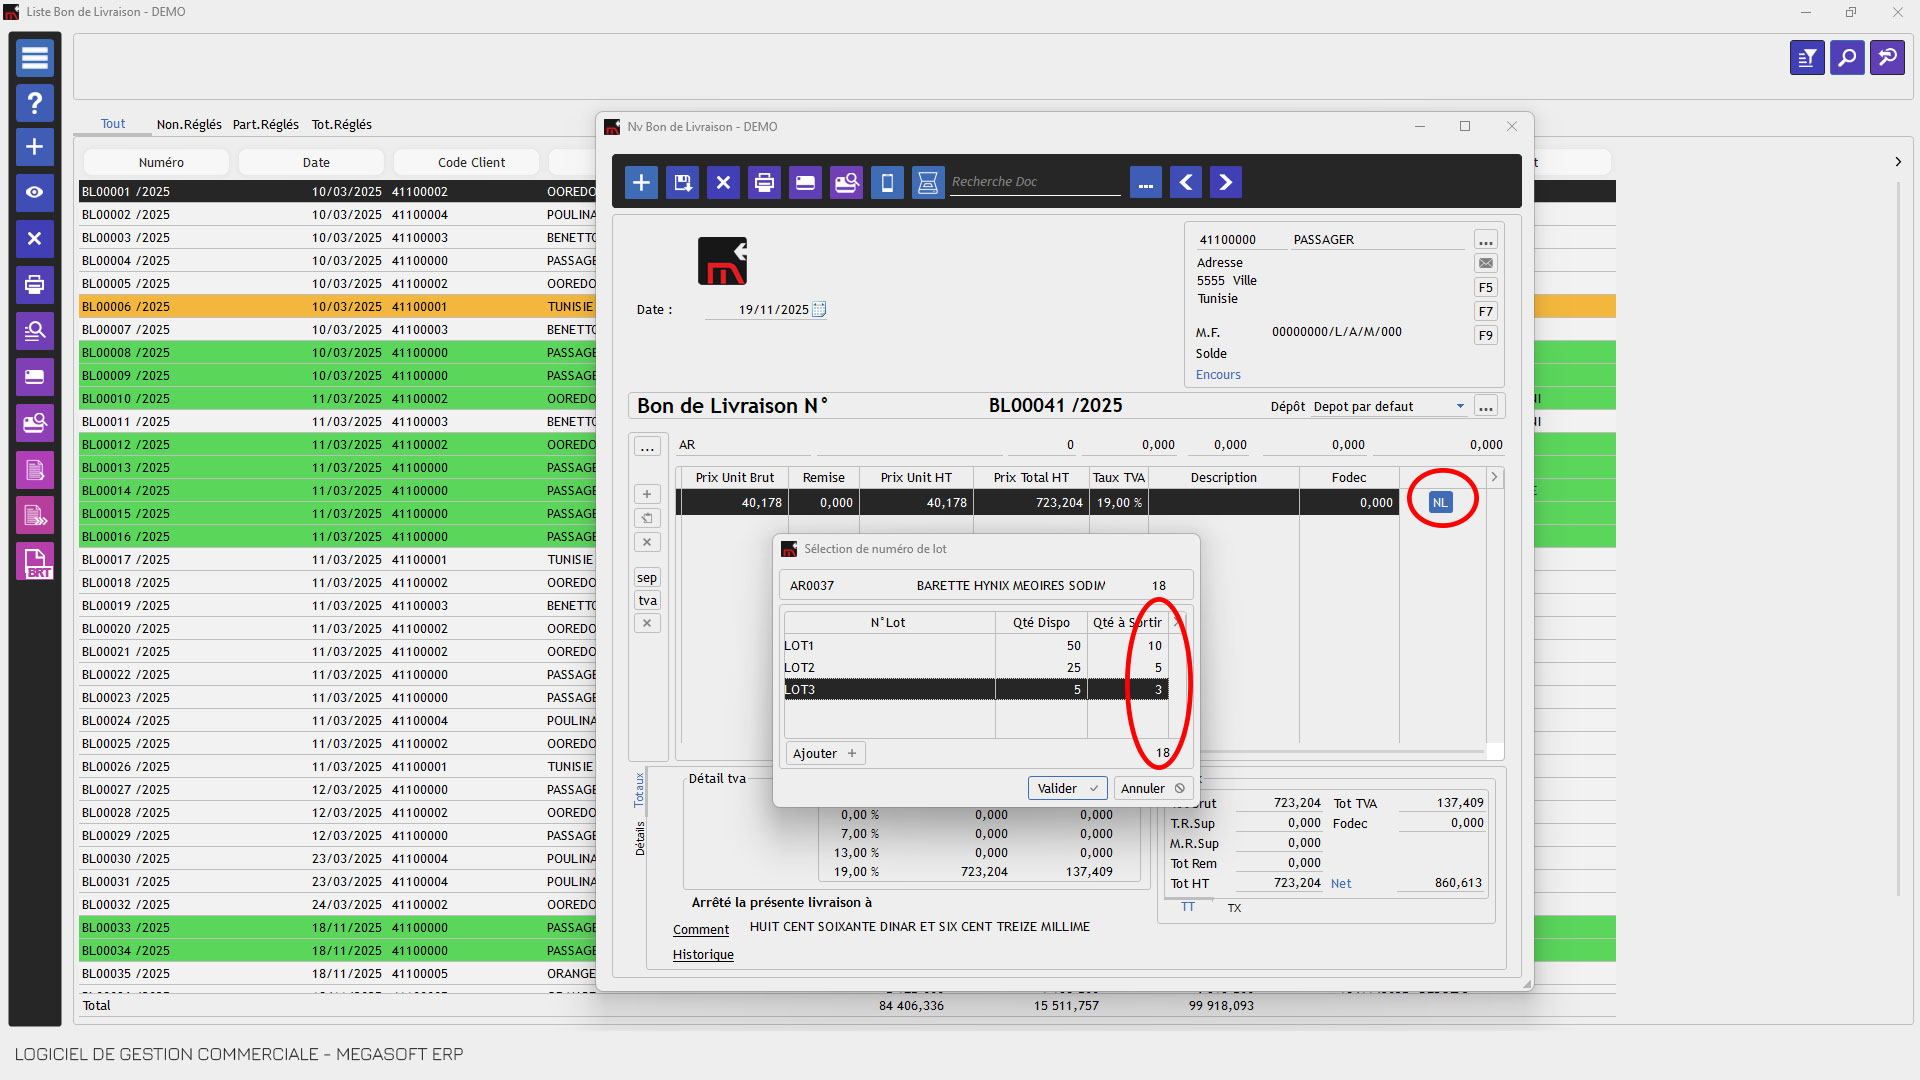Click the ellipsis button next to Recherche Doc
1920x1080 pixels.
pyautogui.click(x=1146, y=182)
